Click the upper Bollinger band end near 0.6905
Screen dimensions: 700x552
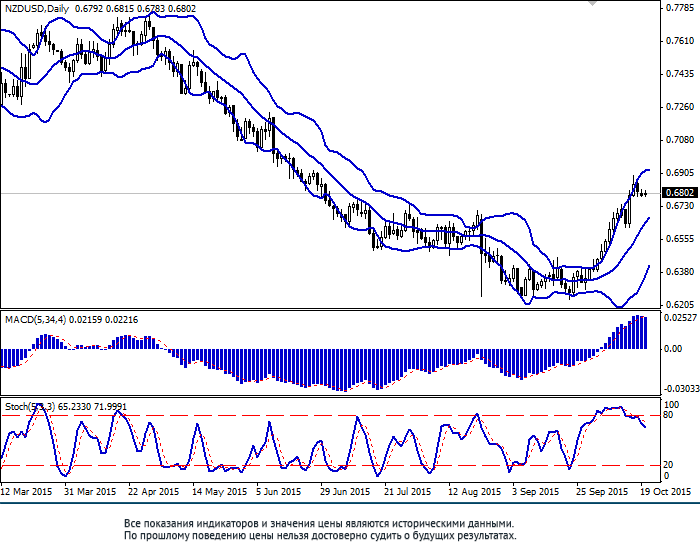(647, 170)
